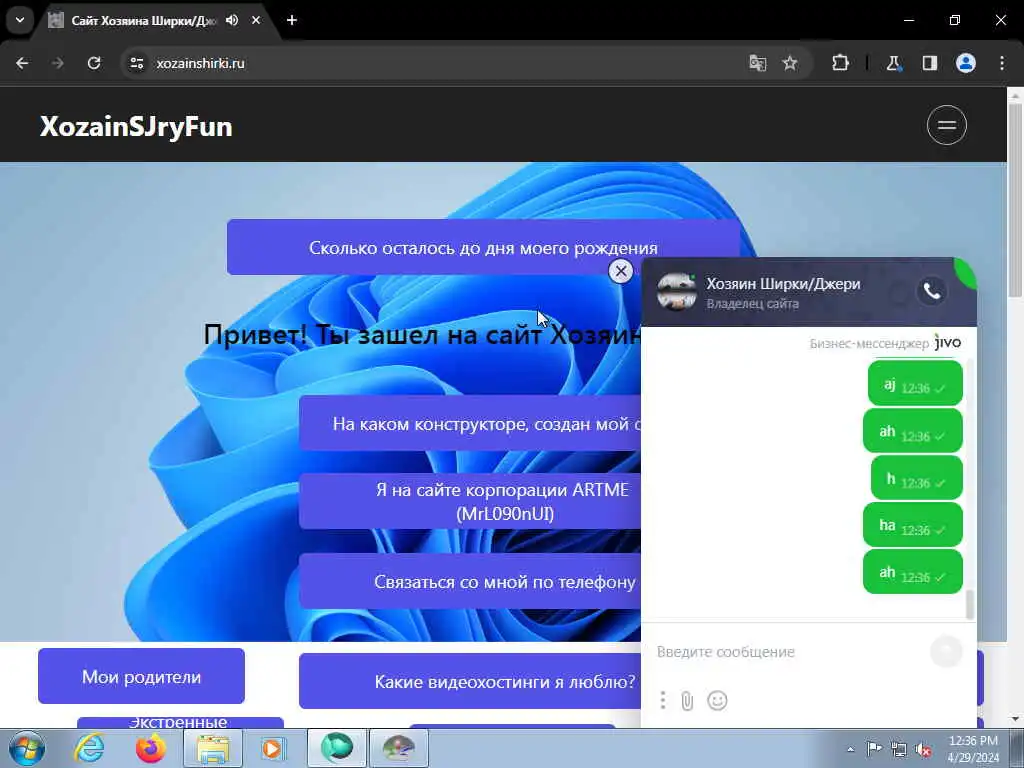This screenshot has width=1024, height=768.
Task: Launch Internet Explorer from taskbar
Action: coord(88,748)
